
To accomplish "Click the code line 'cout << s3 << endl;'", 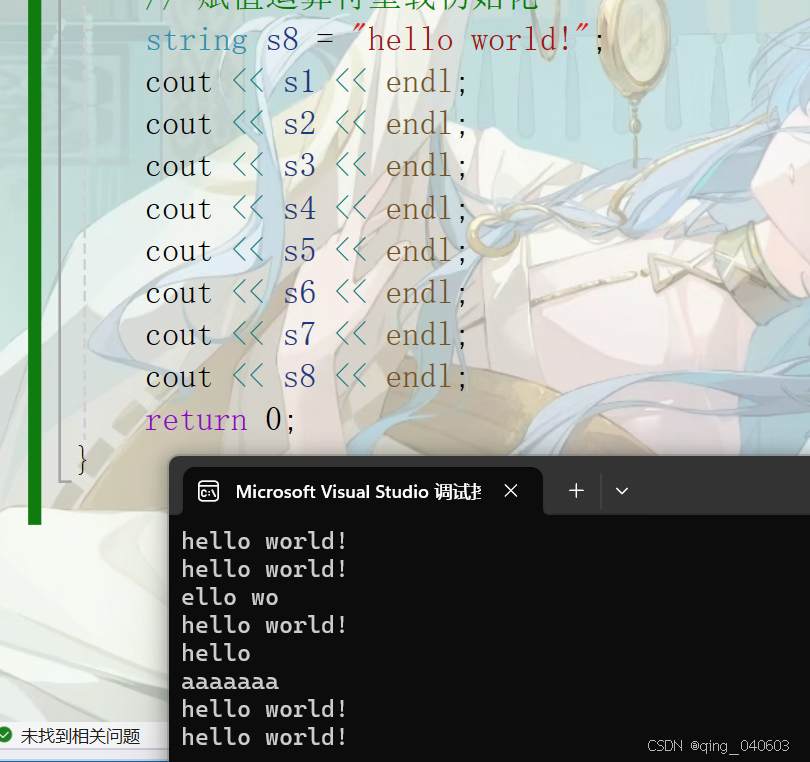I will pos(306,166).
